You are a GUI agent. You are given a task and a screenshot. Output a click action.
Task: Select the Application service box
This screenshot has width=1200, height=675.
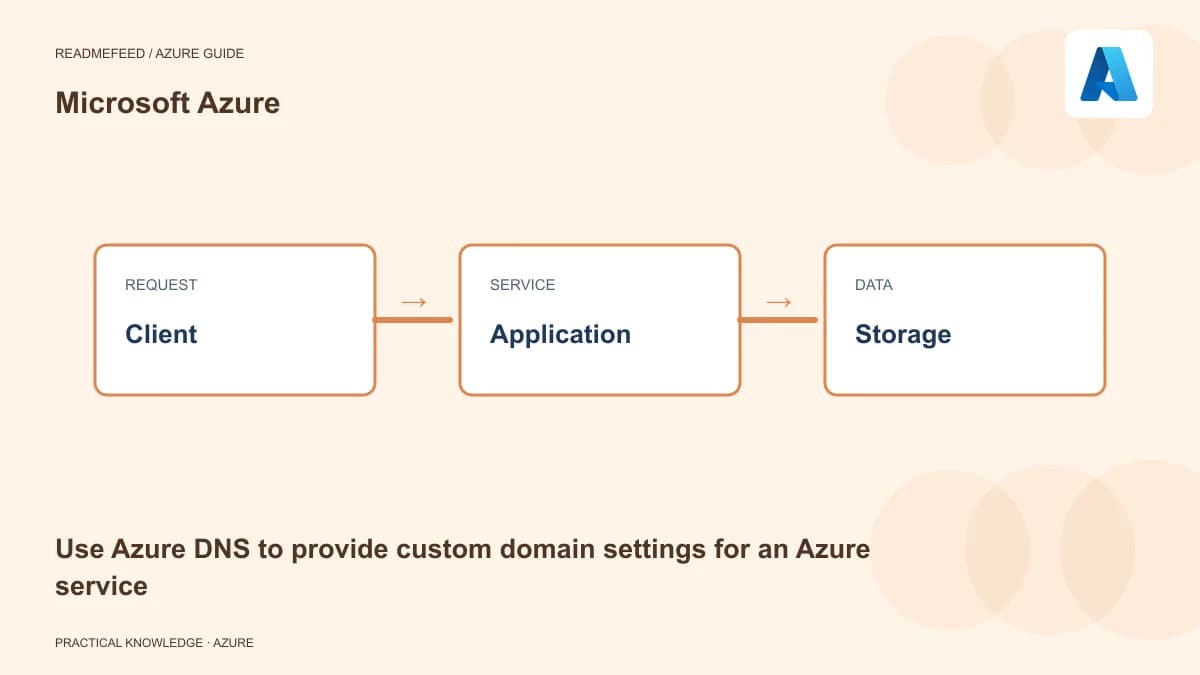pos(600,320)
